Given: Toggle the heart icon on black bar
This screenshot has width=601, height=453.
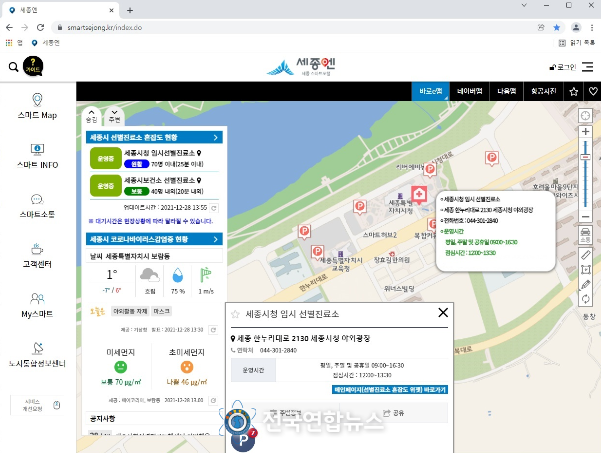Looking at the screenshot, I should click(593, 92).
